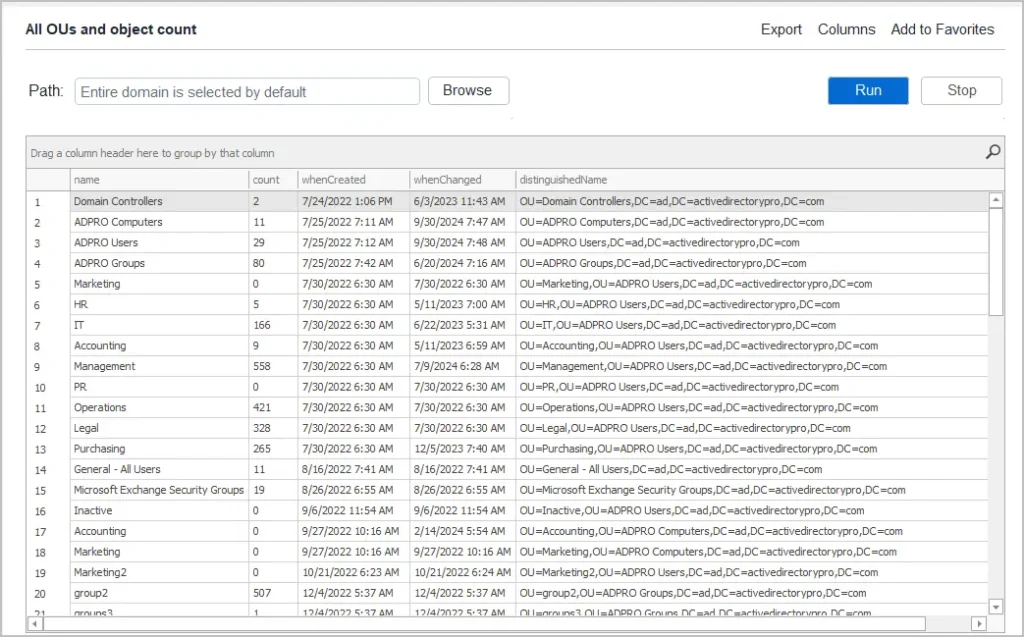Sort by the whenChanged column header
The width and height of the screenshot is (1024, 637).
point(462,180)
